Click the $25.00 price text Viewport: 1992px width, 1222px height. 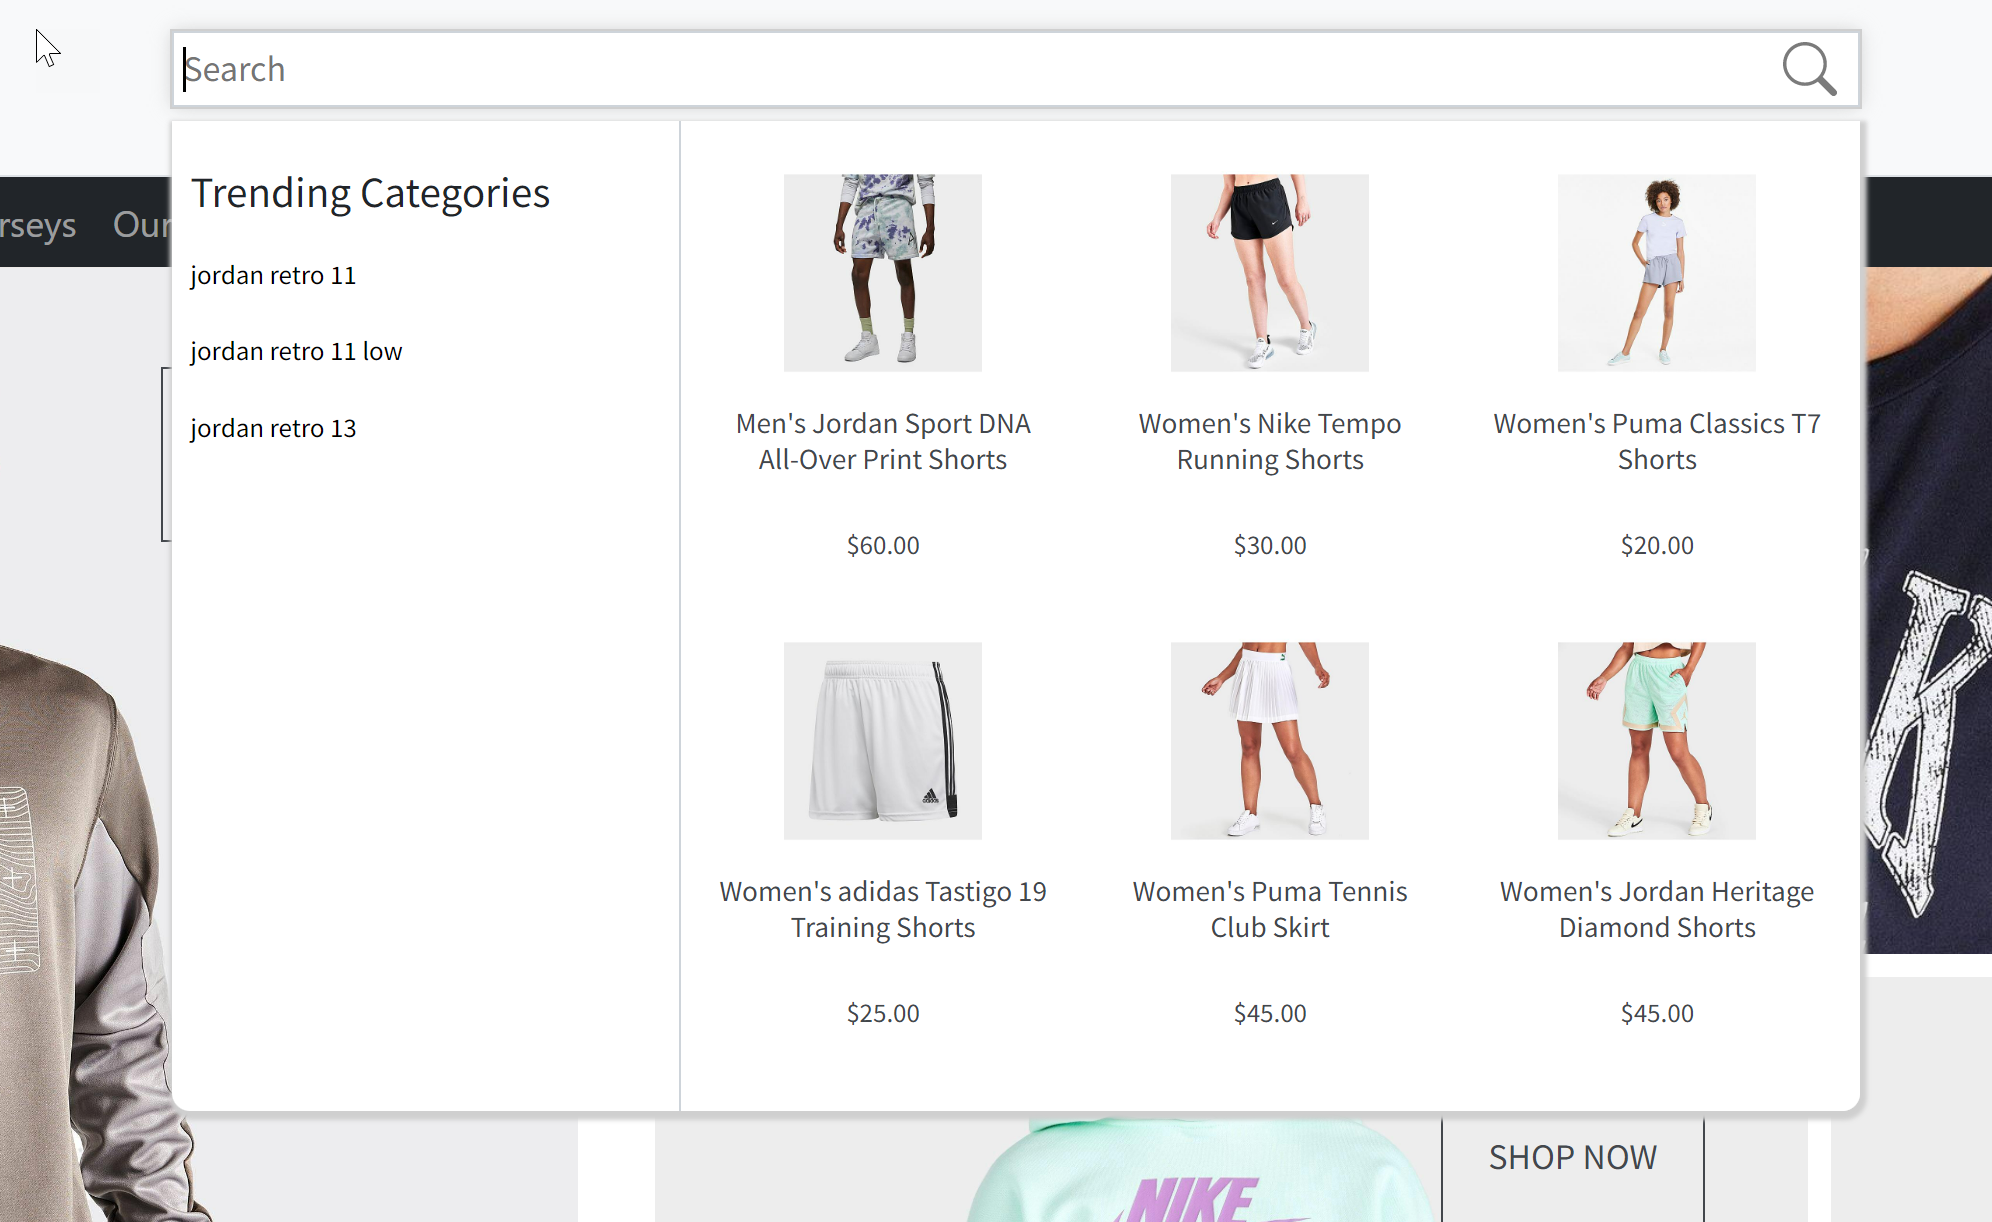click(x=883, y=1013)
